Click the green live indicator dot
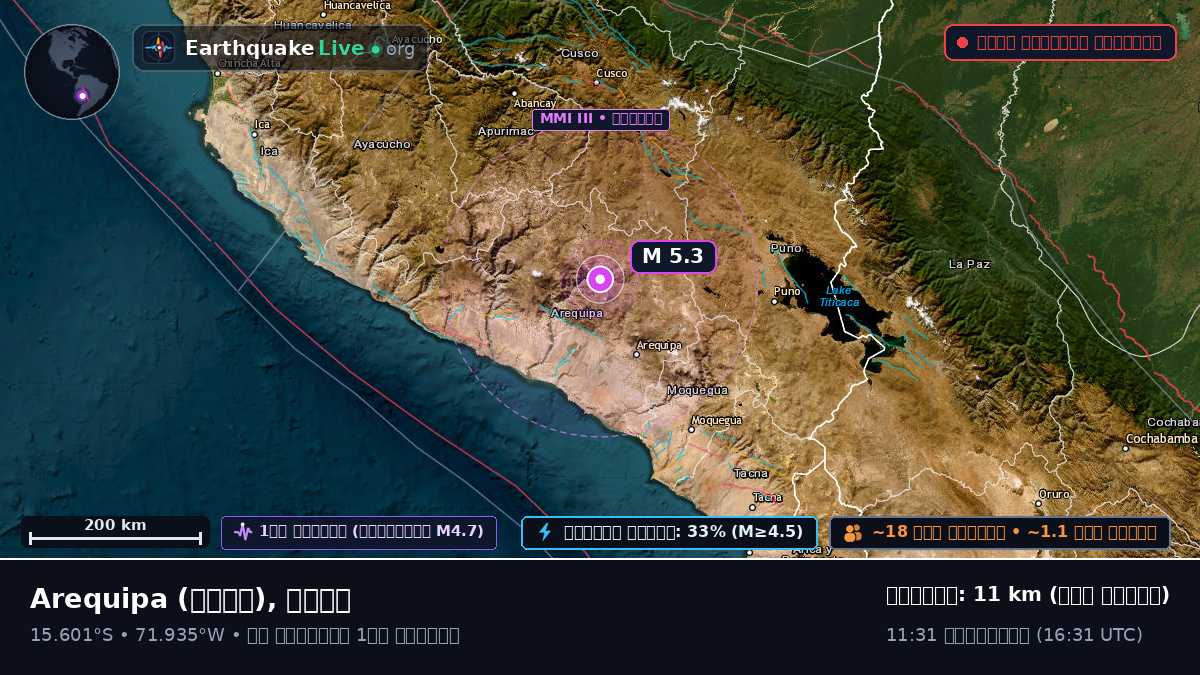Image resolution: width=1200 pixels, height=675 pixels. 375,48
